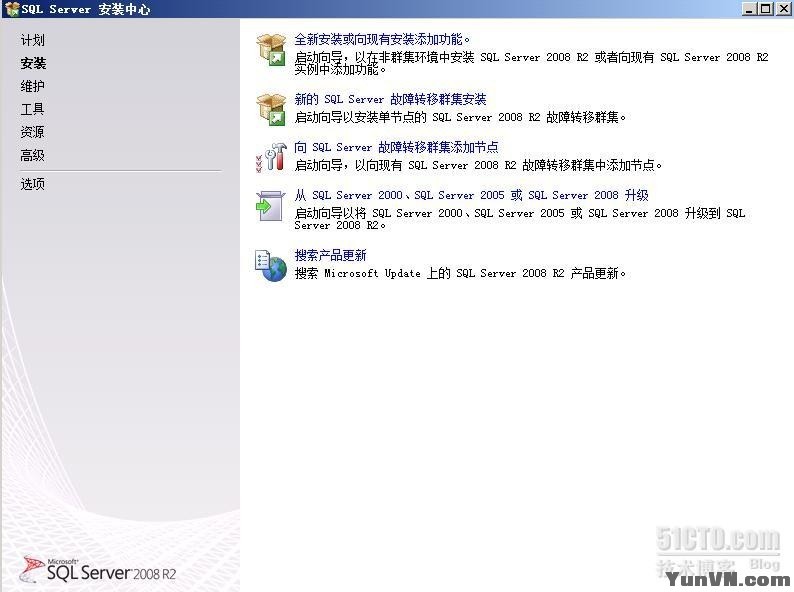
Task: Click 向 SQL Server 故障转移群集添加节点 link
Action: pyautogui.click(x=396, y=147)
